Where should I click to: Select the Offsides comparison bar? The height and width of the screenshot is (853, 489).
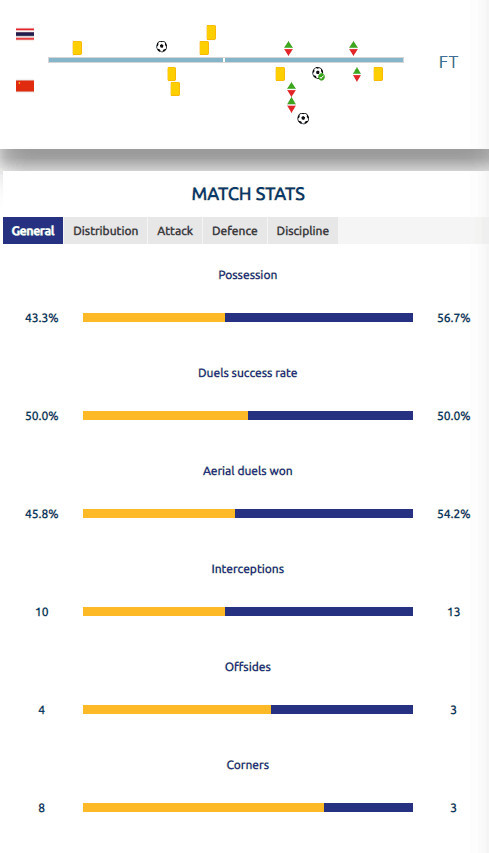(x=248, y=709)
